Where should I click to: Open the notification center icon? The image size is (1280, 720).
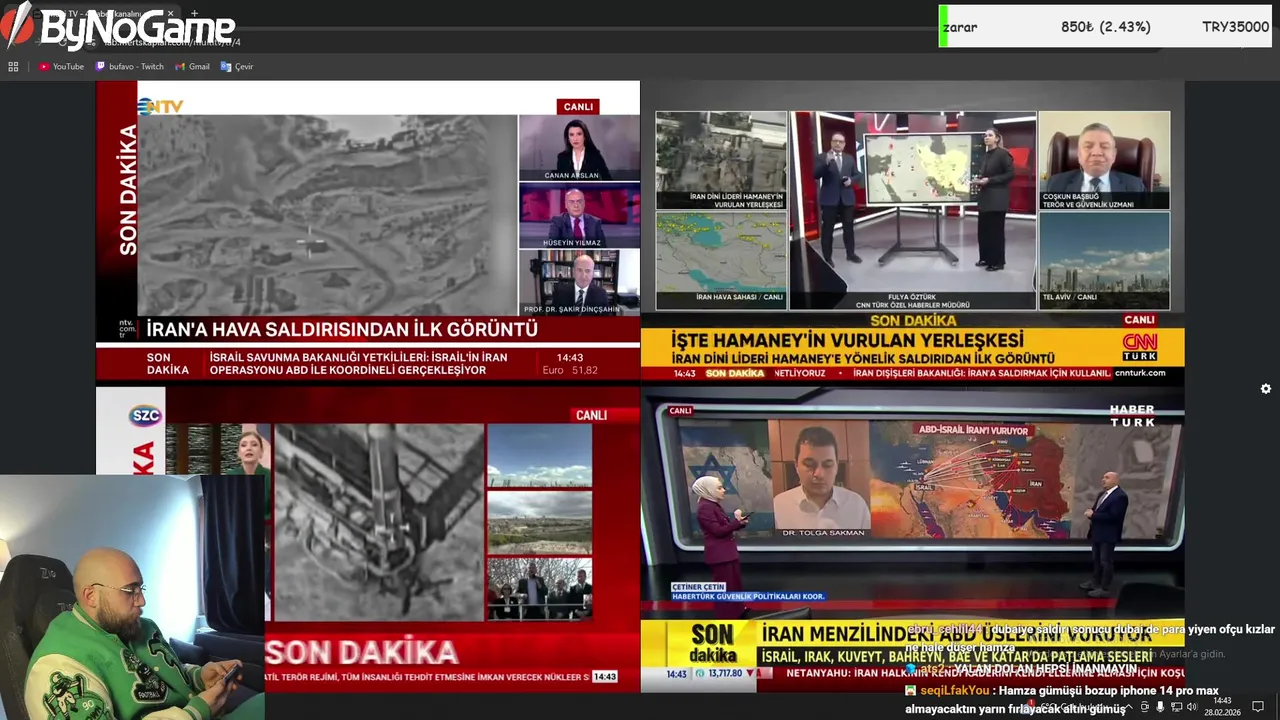pyautogui.click(x=1257, y=707)
